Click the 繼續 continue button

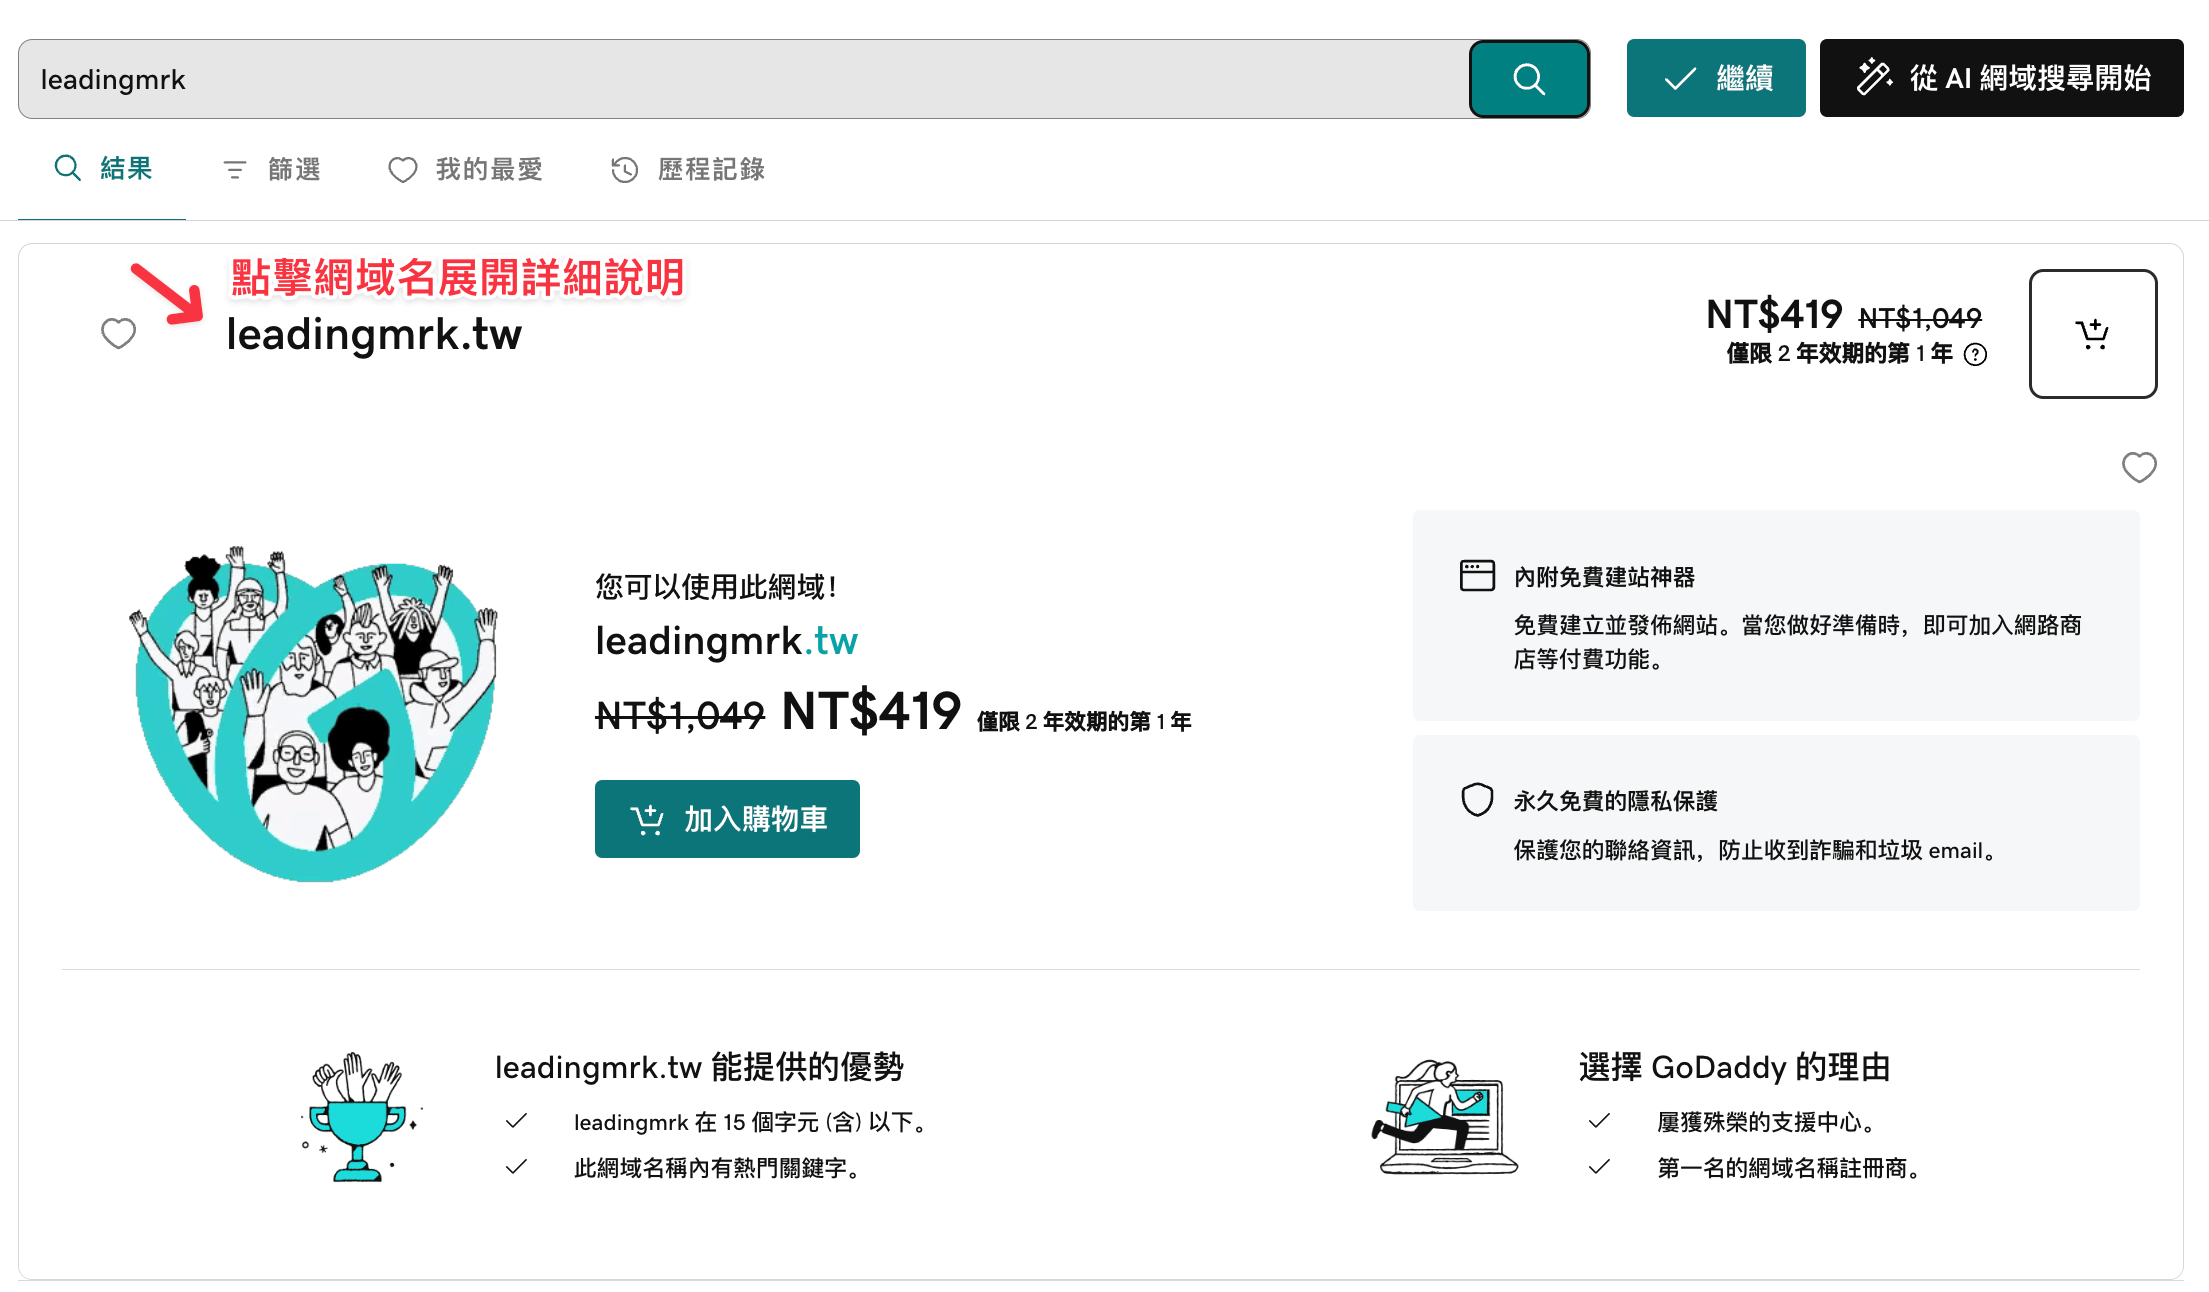click(x=1716, y=78)
